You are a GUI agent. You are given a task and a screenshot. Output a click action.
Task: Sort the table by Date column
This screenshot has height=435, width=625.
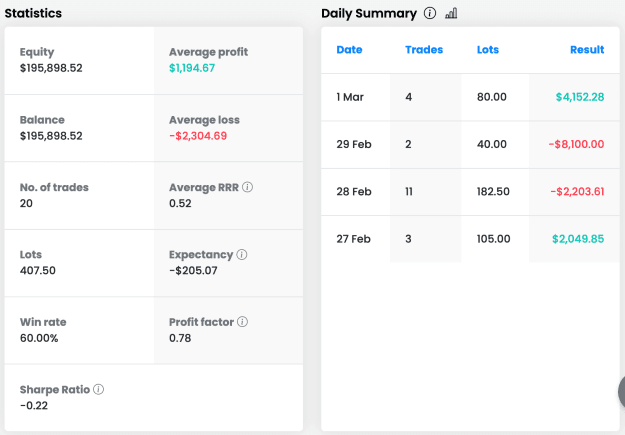[349, 49]
